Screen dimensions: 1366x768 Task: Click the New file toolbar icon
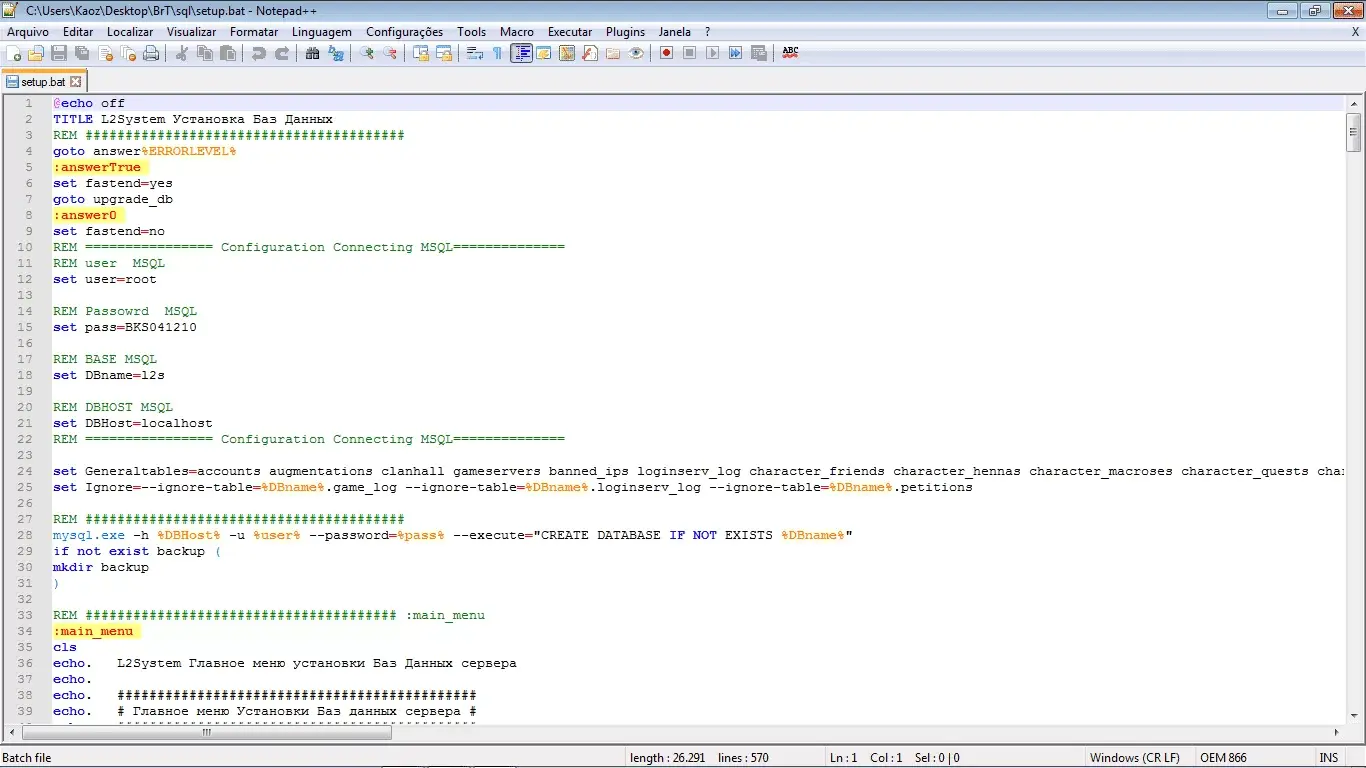coord(13,53)
